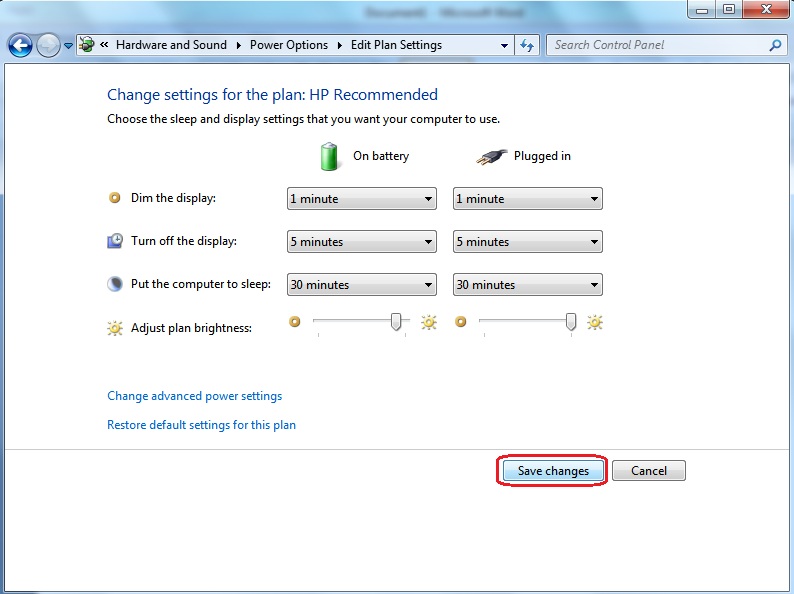Click the Back navigation arrow button
This screenshot has height=594, width=794.
(x=19, y=45)
